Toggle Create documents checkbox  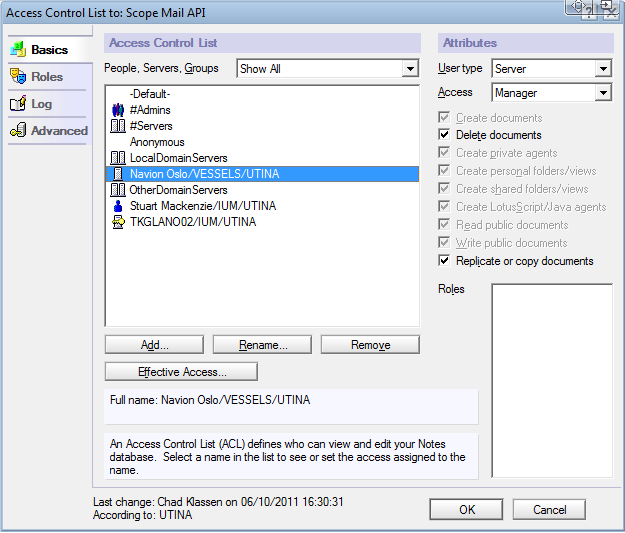tap(444, 118)
